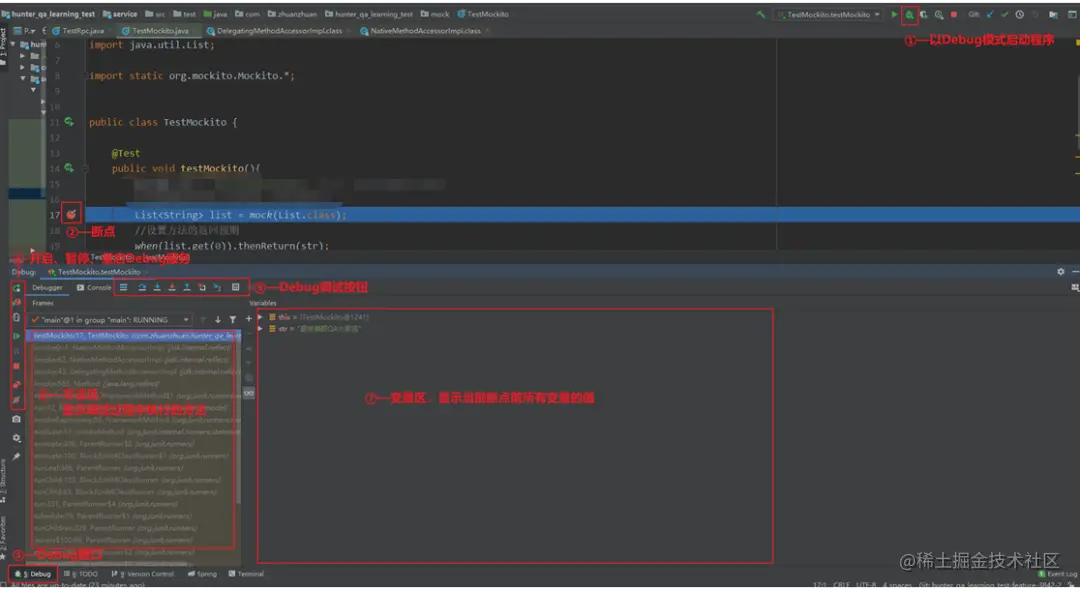The height and width of the screenshot is (591, 1080).
Task: Open the TODO tool window
Action: click(81, 574)
